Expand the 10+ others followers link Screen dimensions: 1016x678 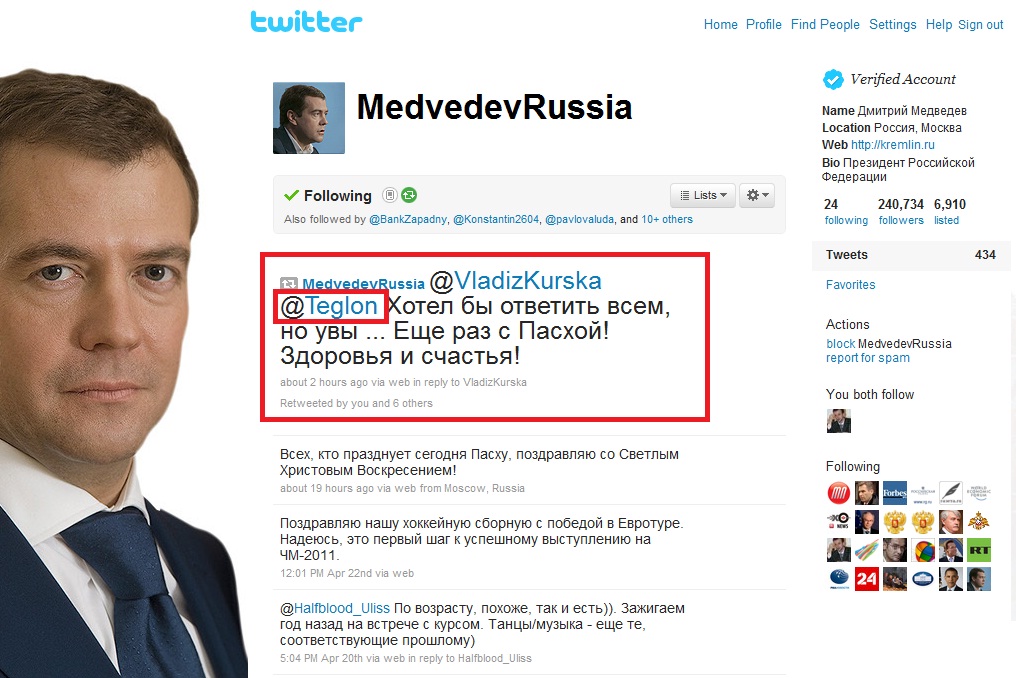[667, 219]
